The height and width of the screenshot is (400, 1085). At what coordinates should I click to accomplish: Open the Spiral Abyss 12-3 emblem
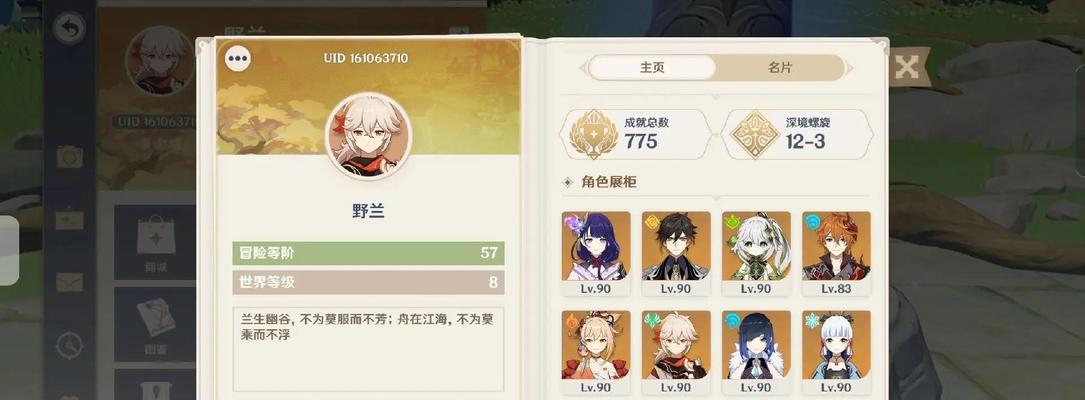[x=755, y=134]
